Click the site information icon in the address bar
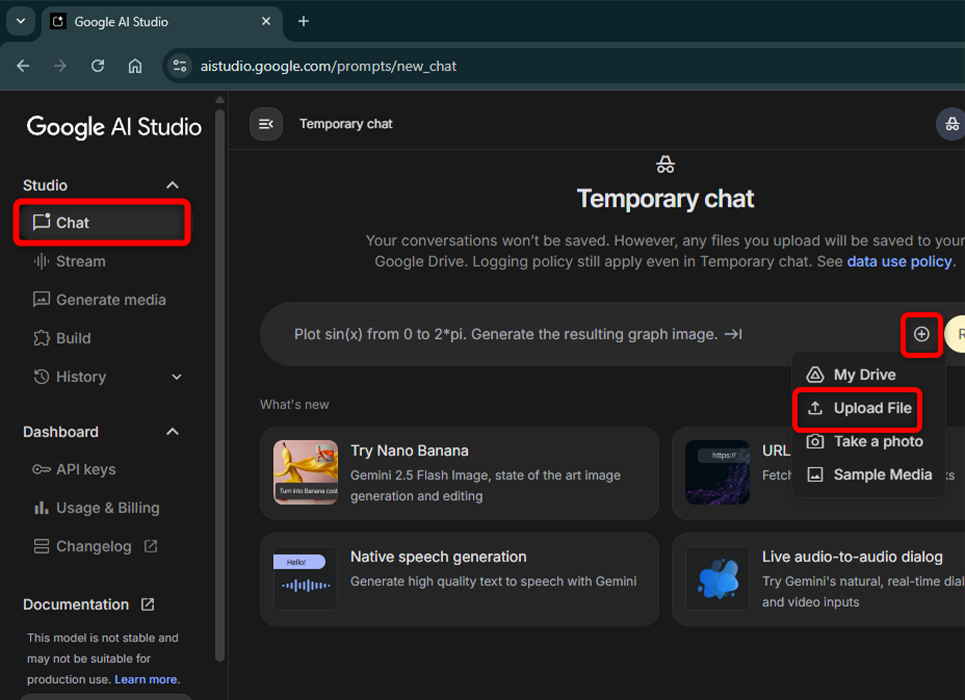This screenshot has height=700, width=965. tap(180, 66)
